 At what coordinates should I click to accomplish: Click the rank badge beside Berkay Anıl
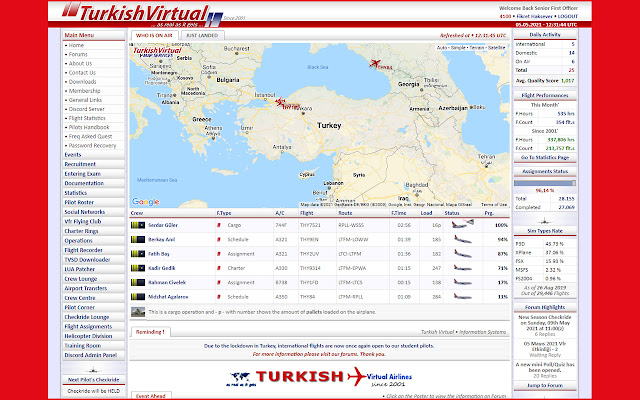click(x=138, y=240)
